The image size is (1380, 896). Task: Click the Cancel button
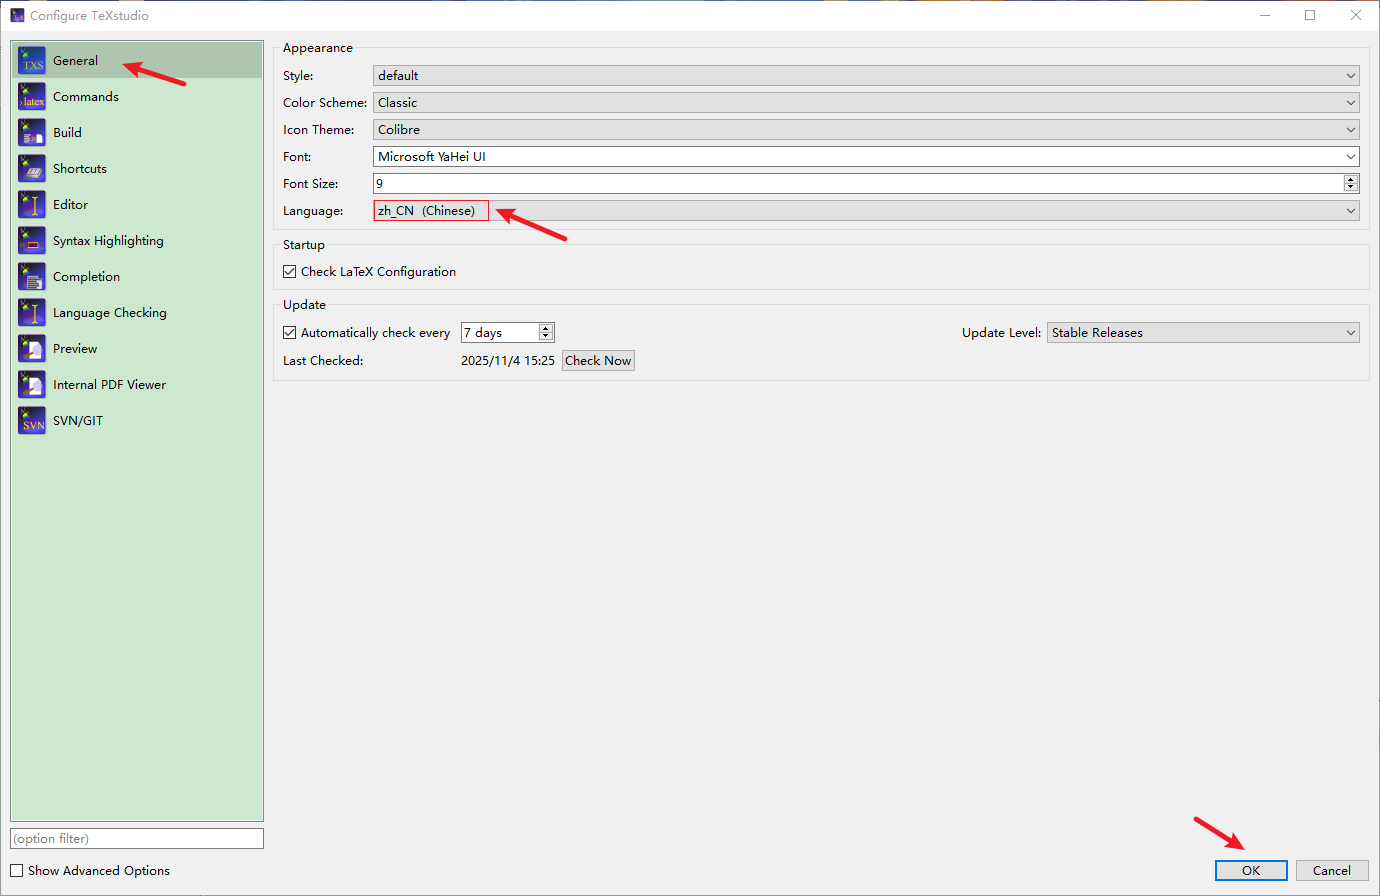pyautogui.click(x=1332, y=871)
